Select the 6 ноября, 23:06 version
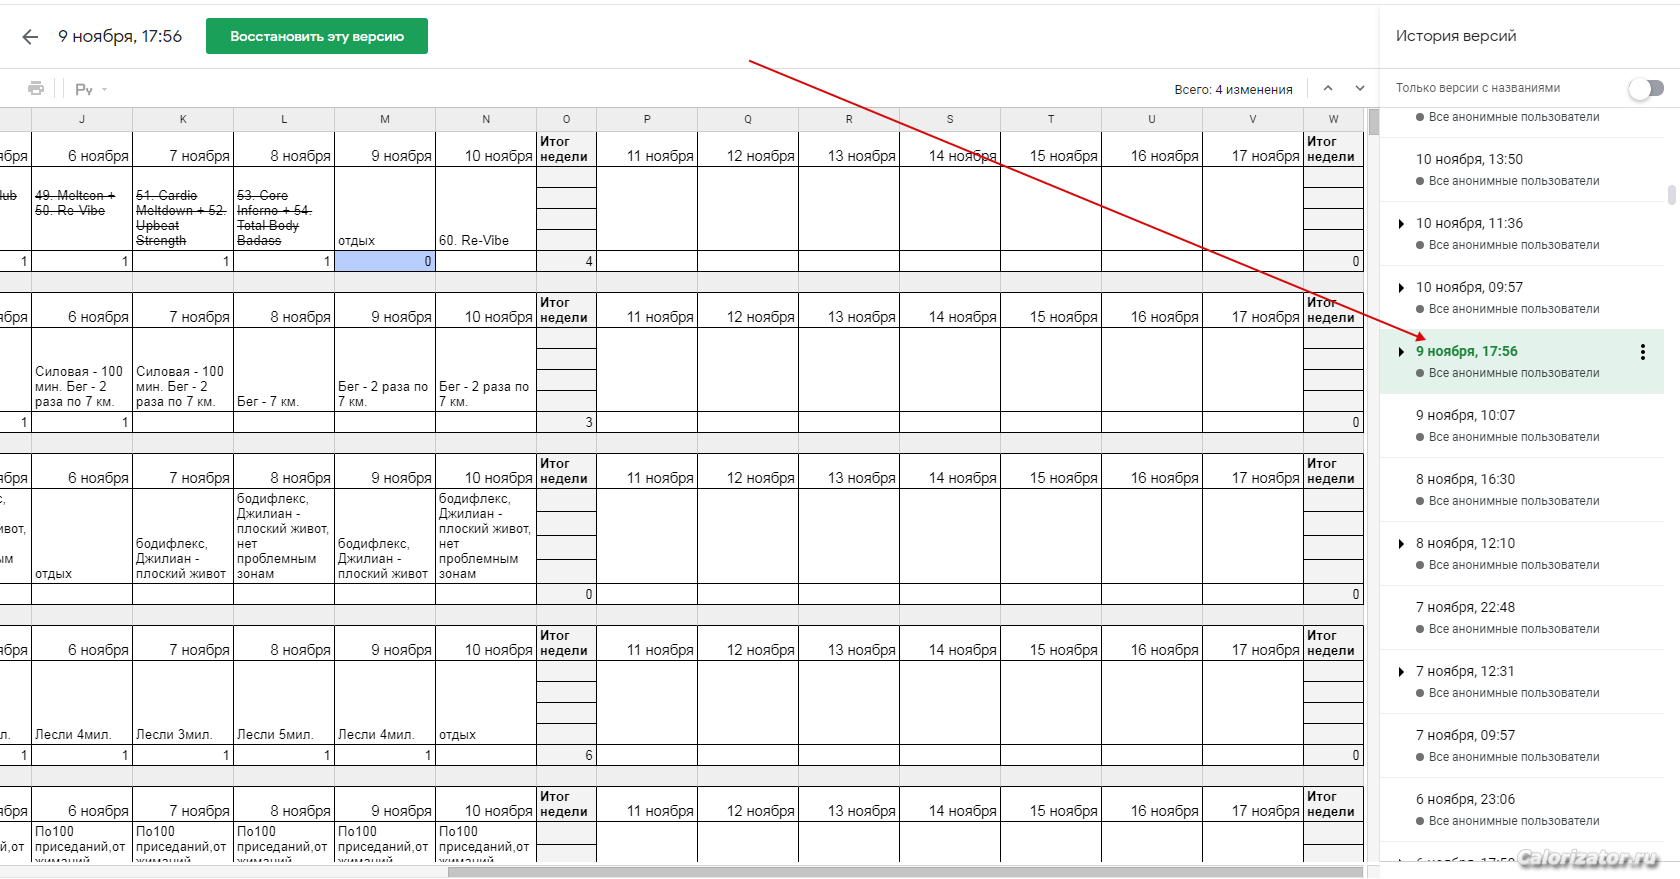Viewport: 1680px width, 879px height. 1465,799
